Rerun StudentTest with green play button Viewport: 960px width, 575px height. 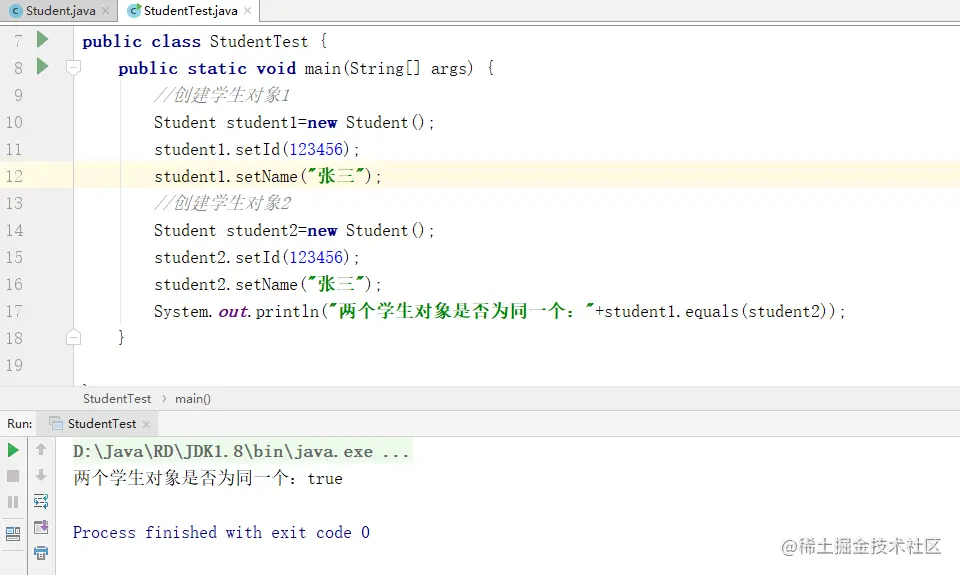coord(13,451)
